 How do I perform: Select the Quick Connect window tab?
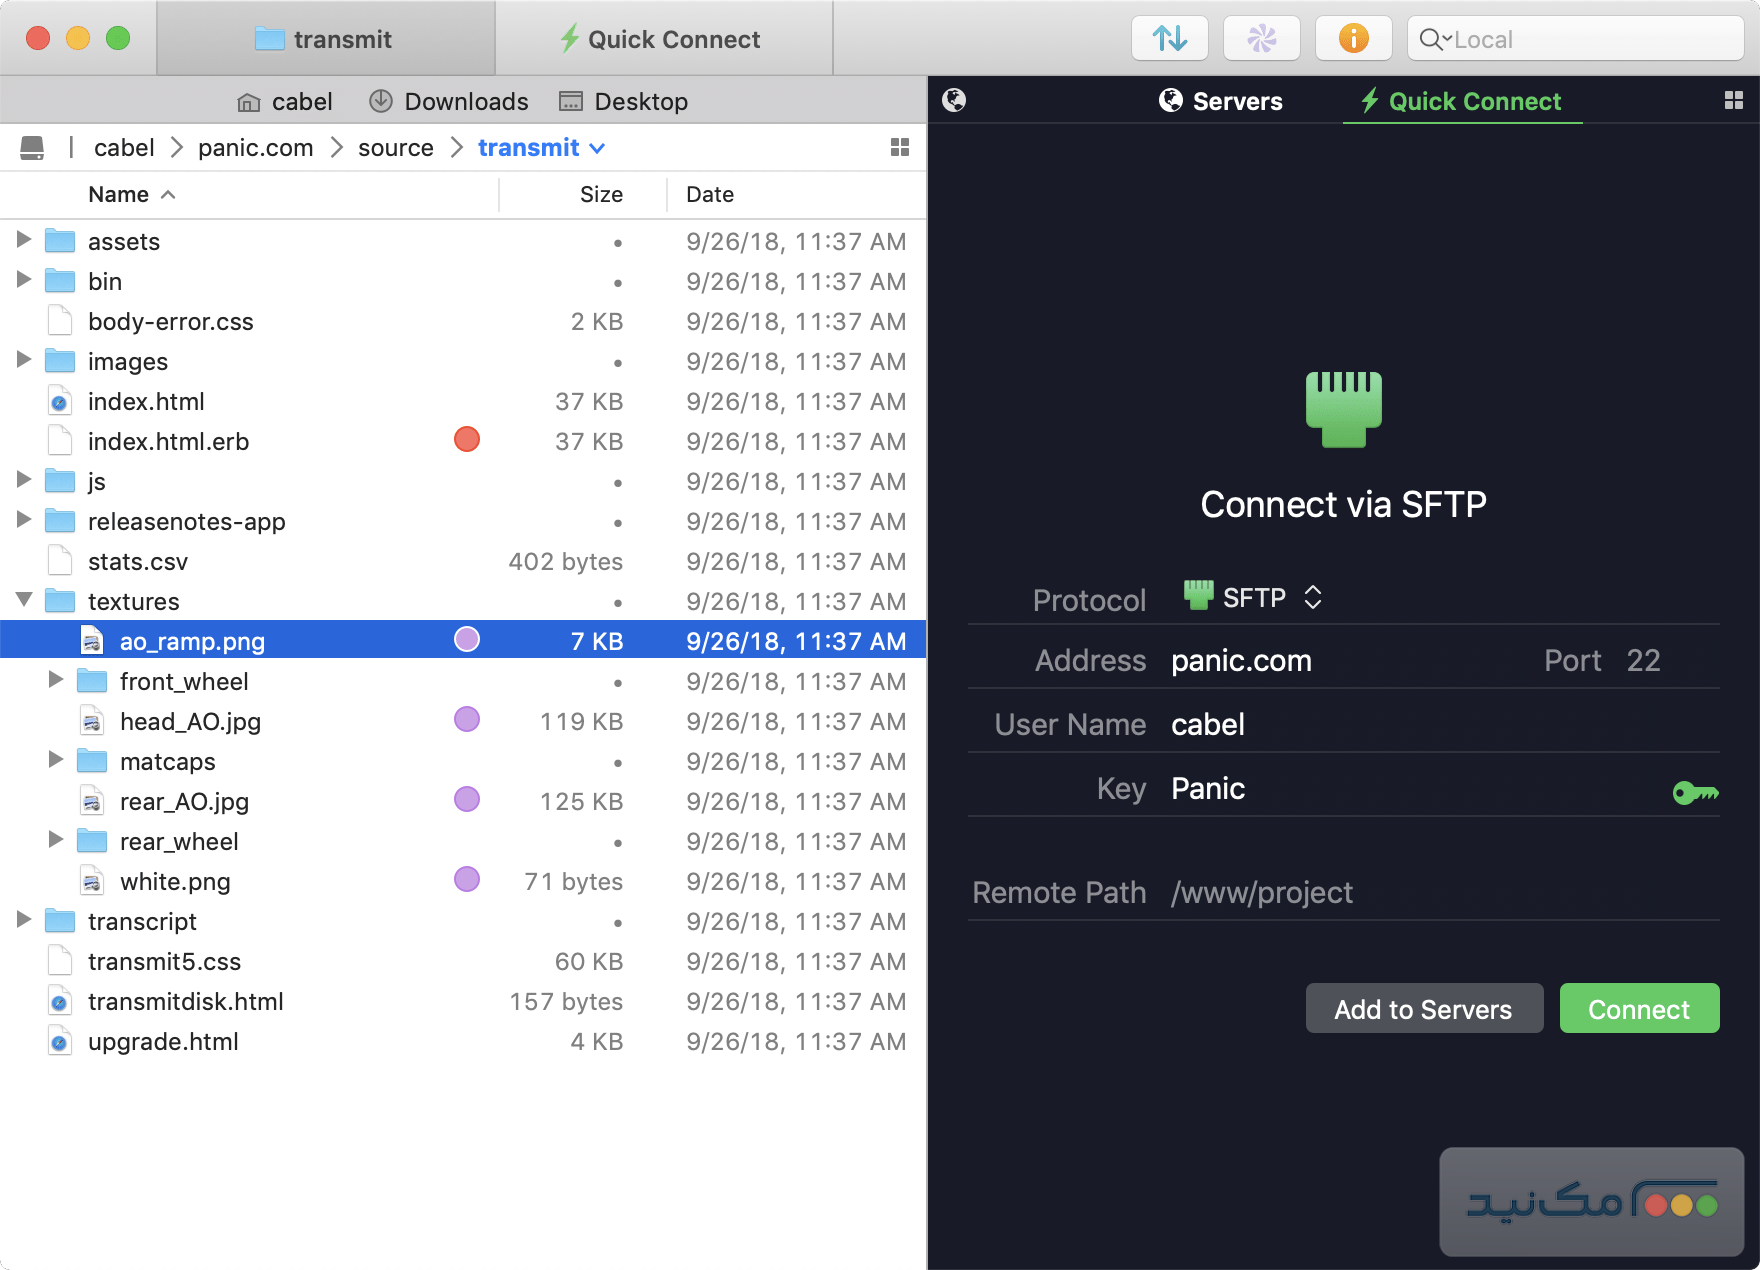click(663, 39)
